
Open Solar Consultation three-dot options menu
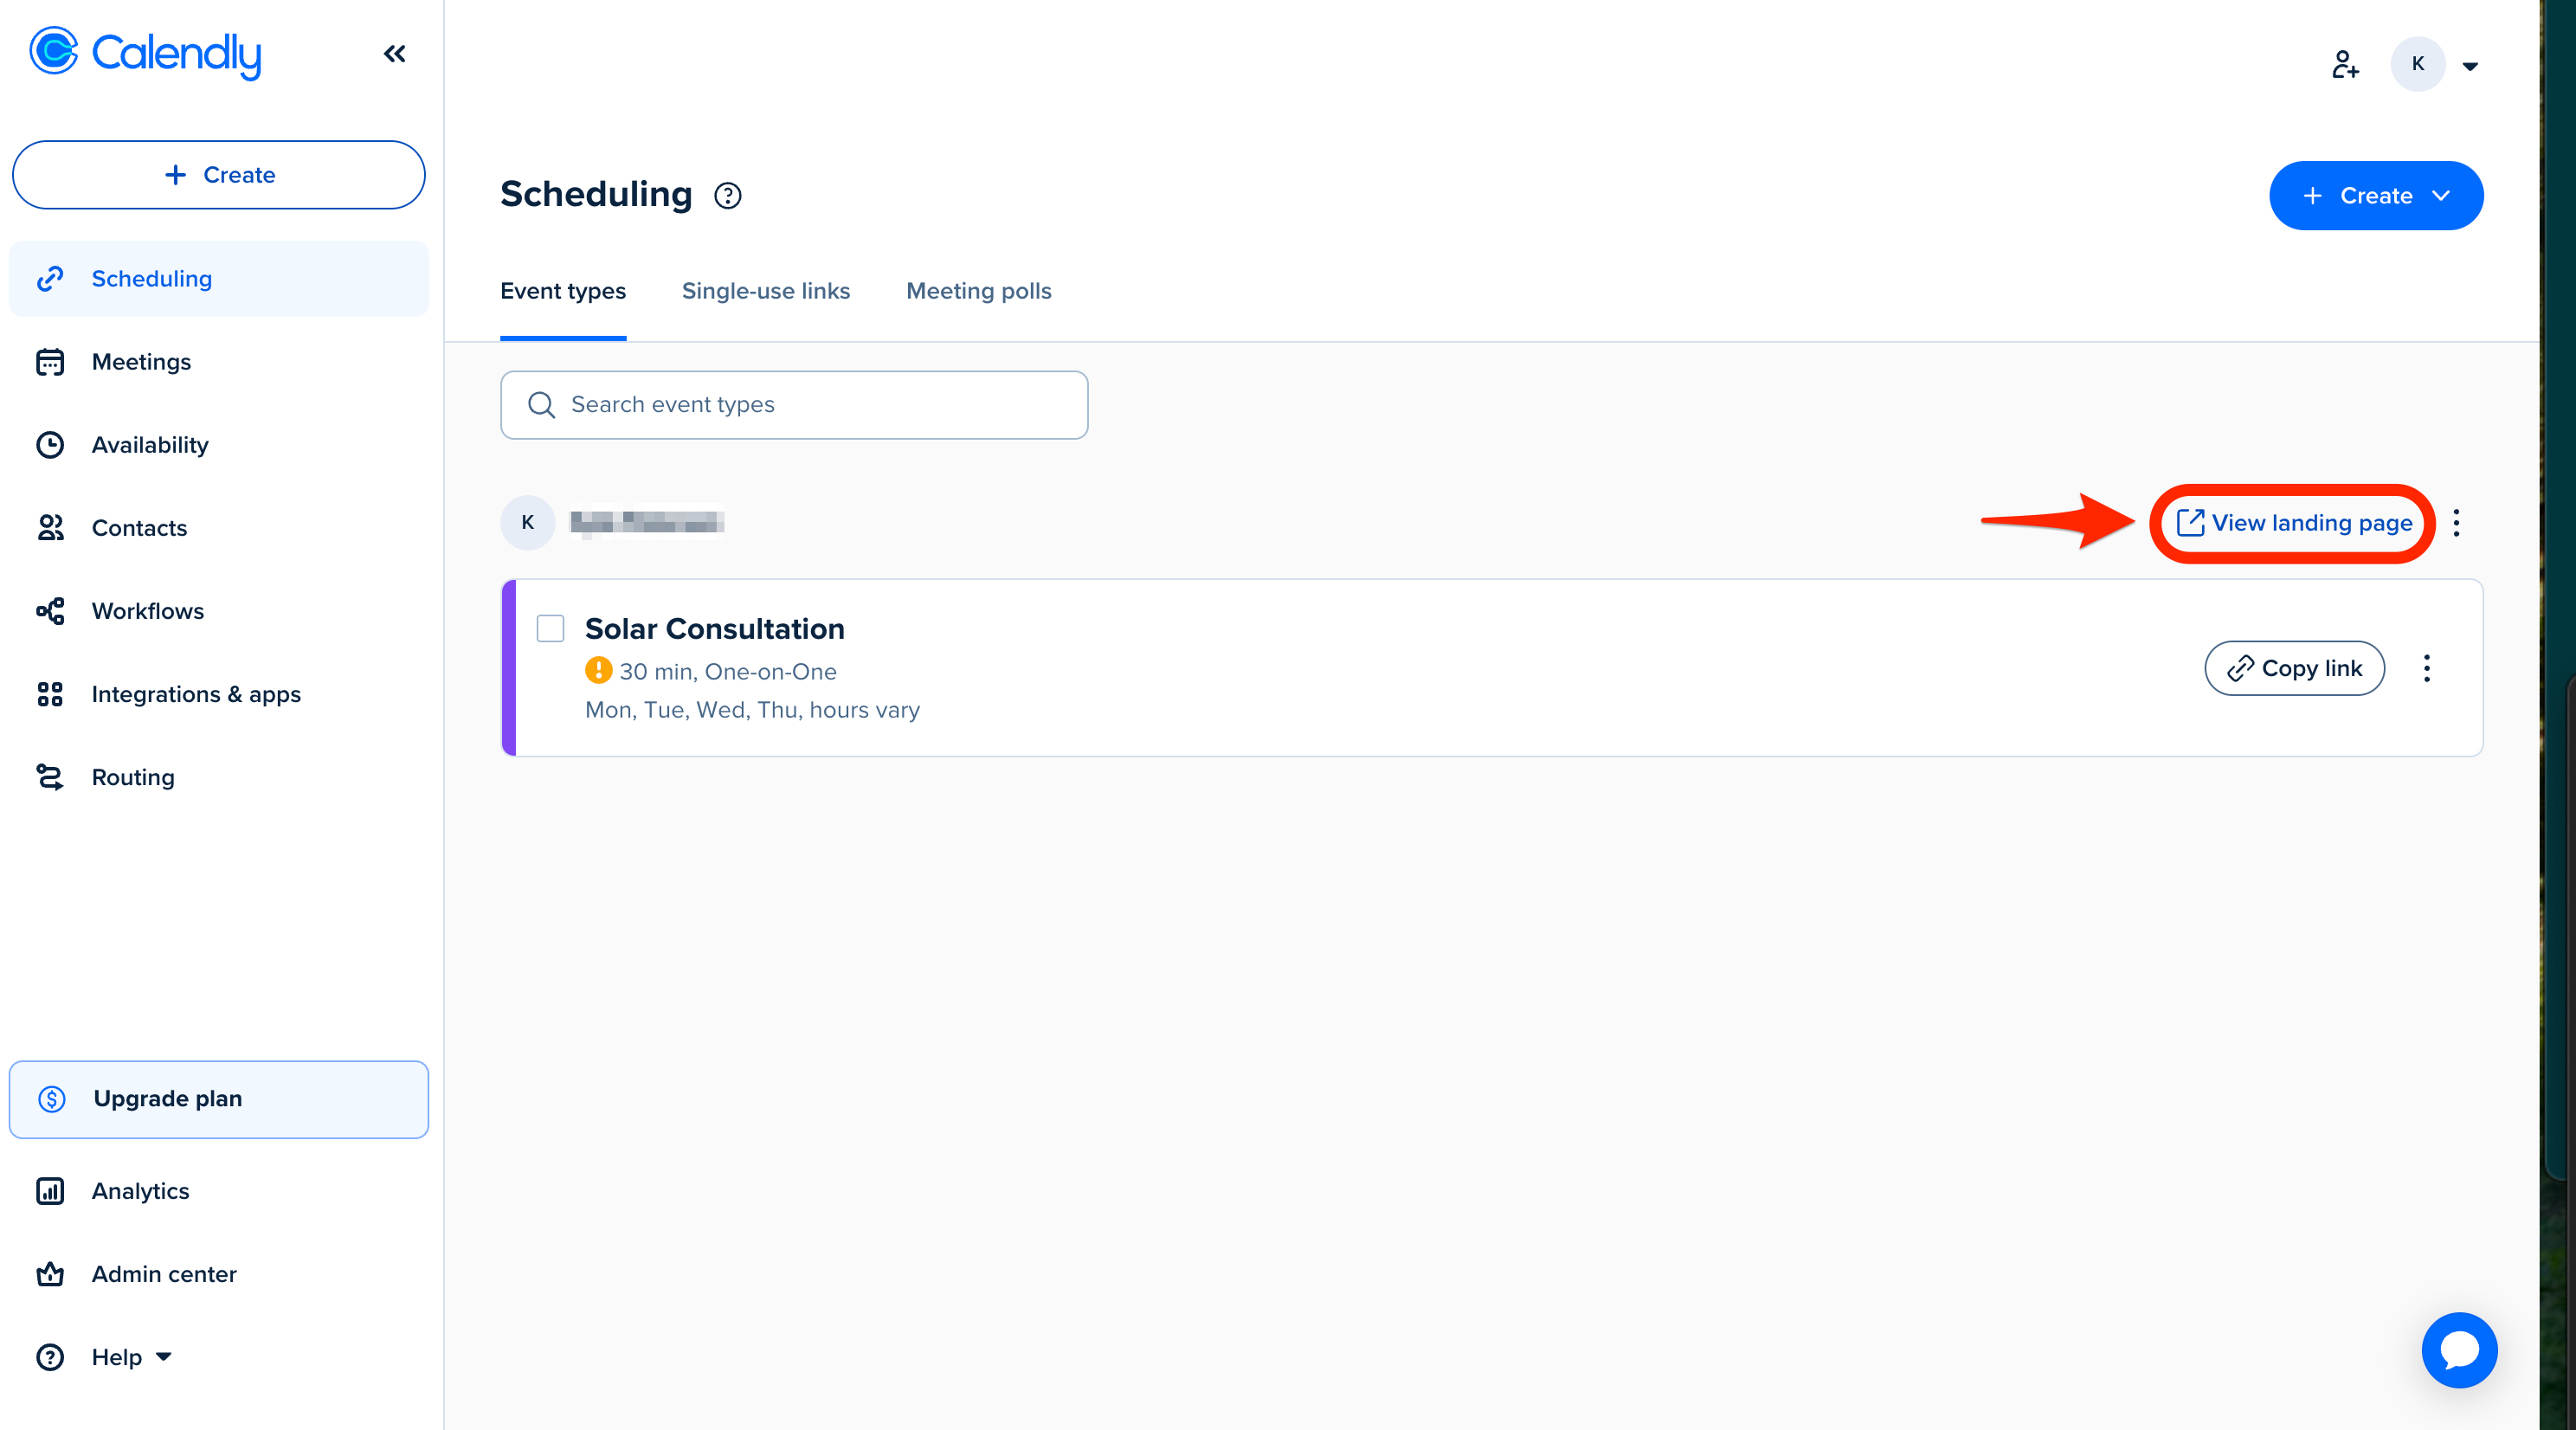click(2426, 668)
